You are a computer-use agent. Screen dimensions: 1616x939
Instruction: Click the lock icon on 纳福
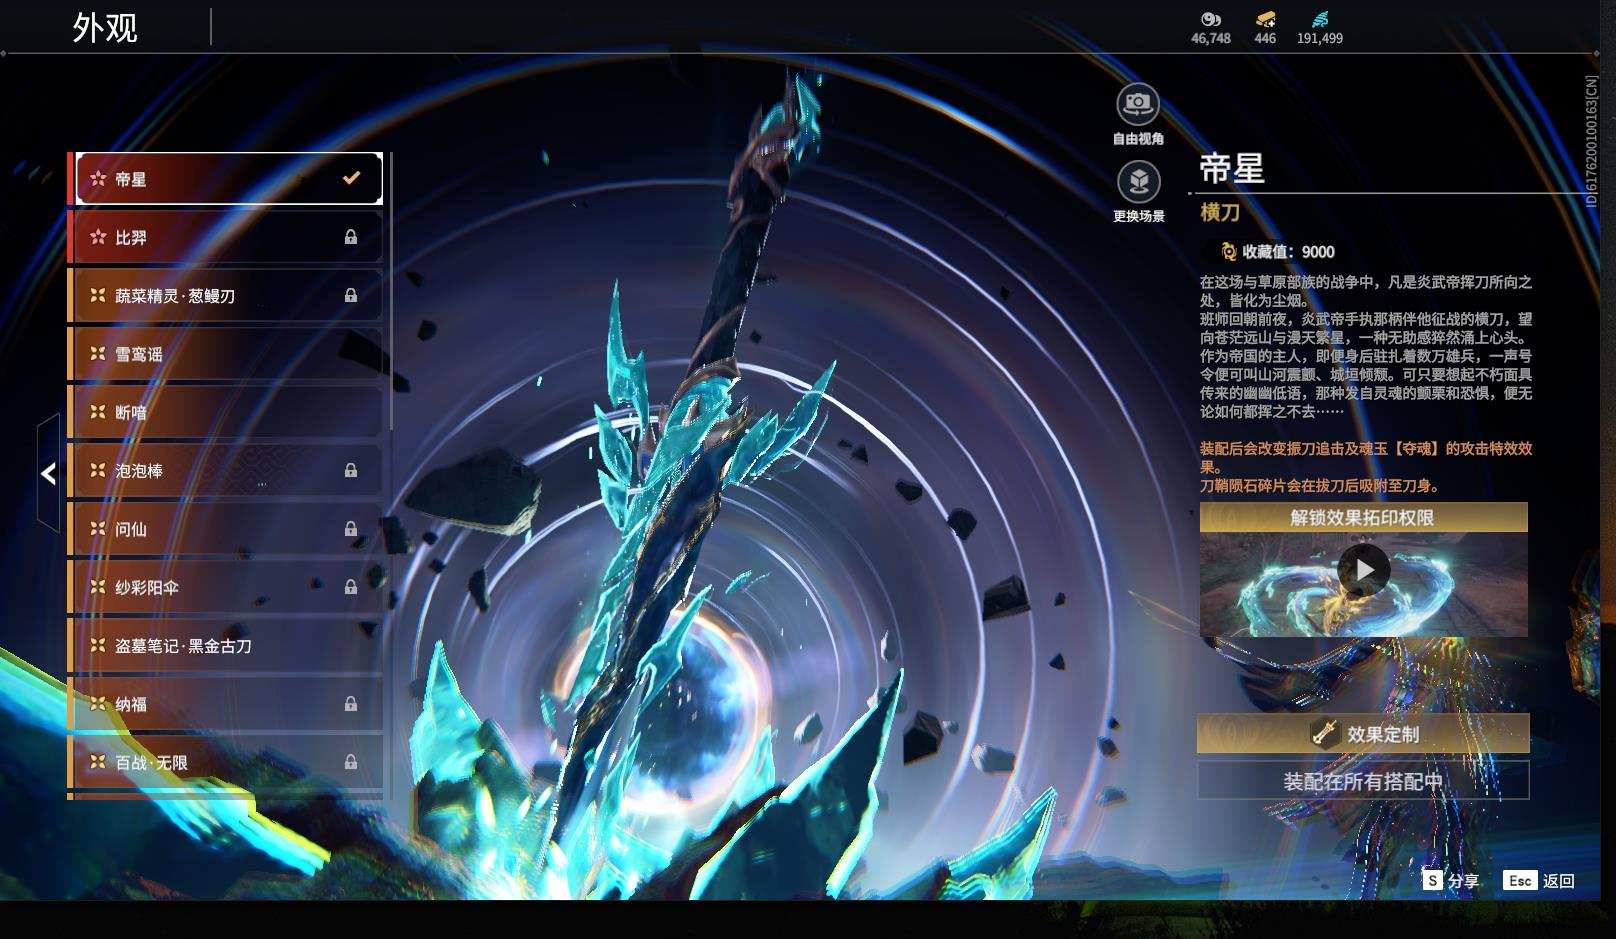point(351,704)
